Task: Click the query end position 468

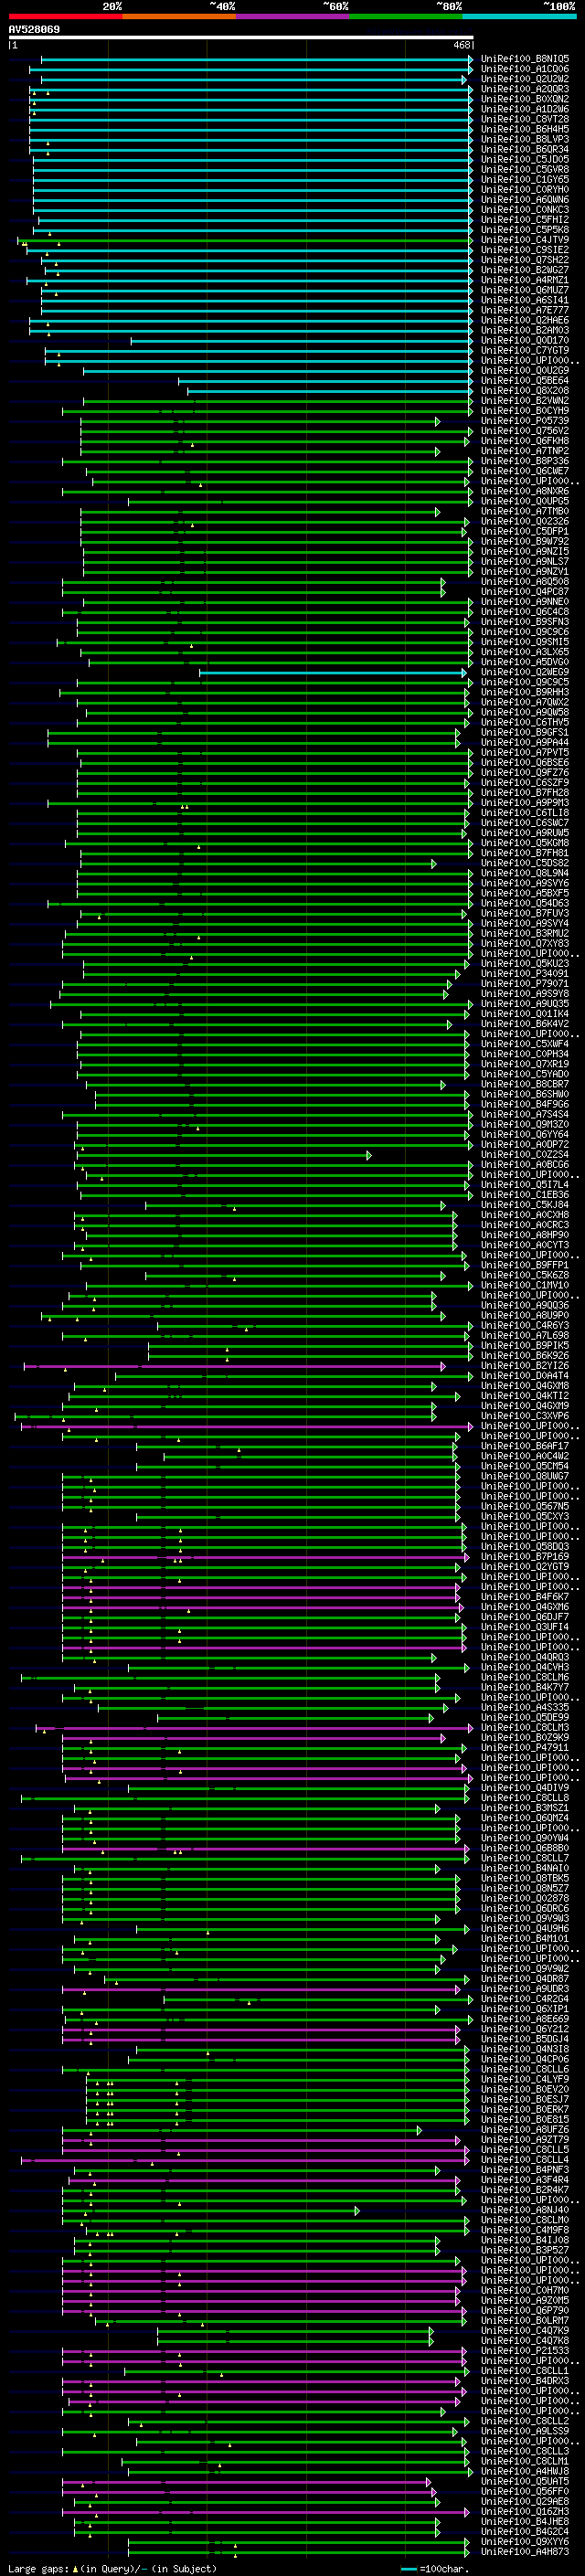Action: (461, 45)
